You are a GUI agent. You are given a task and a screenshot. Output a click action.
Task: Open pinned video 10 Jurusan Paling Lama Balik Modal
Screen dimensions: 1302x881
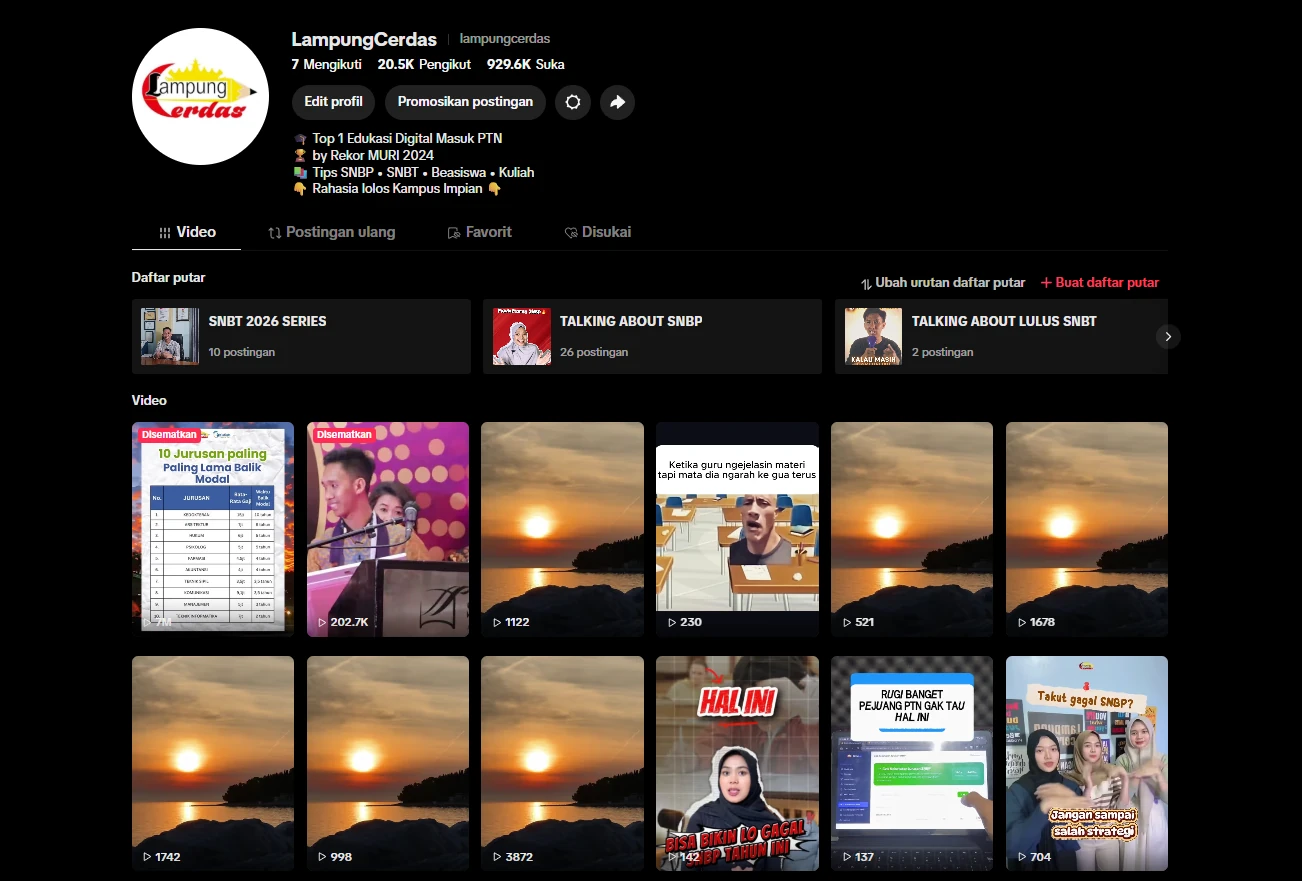pyautogui.click(x=213, y=529)
